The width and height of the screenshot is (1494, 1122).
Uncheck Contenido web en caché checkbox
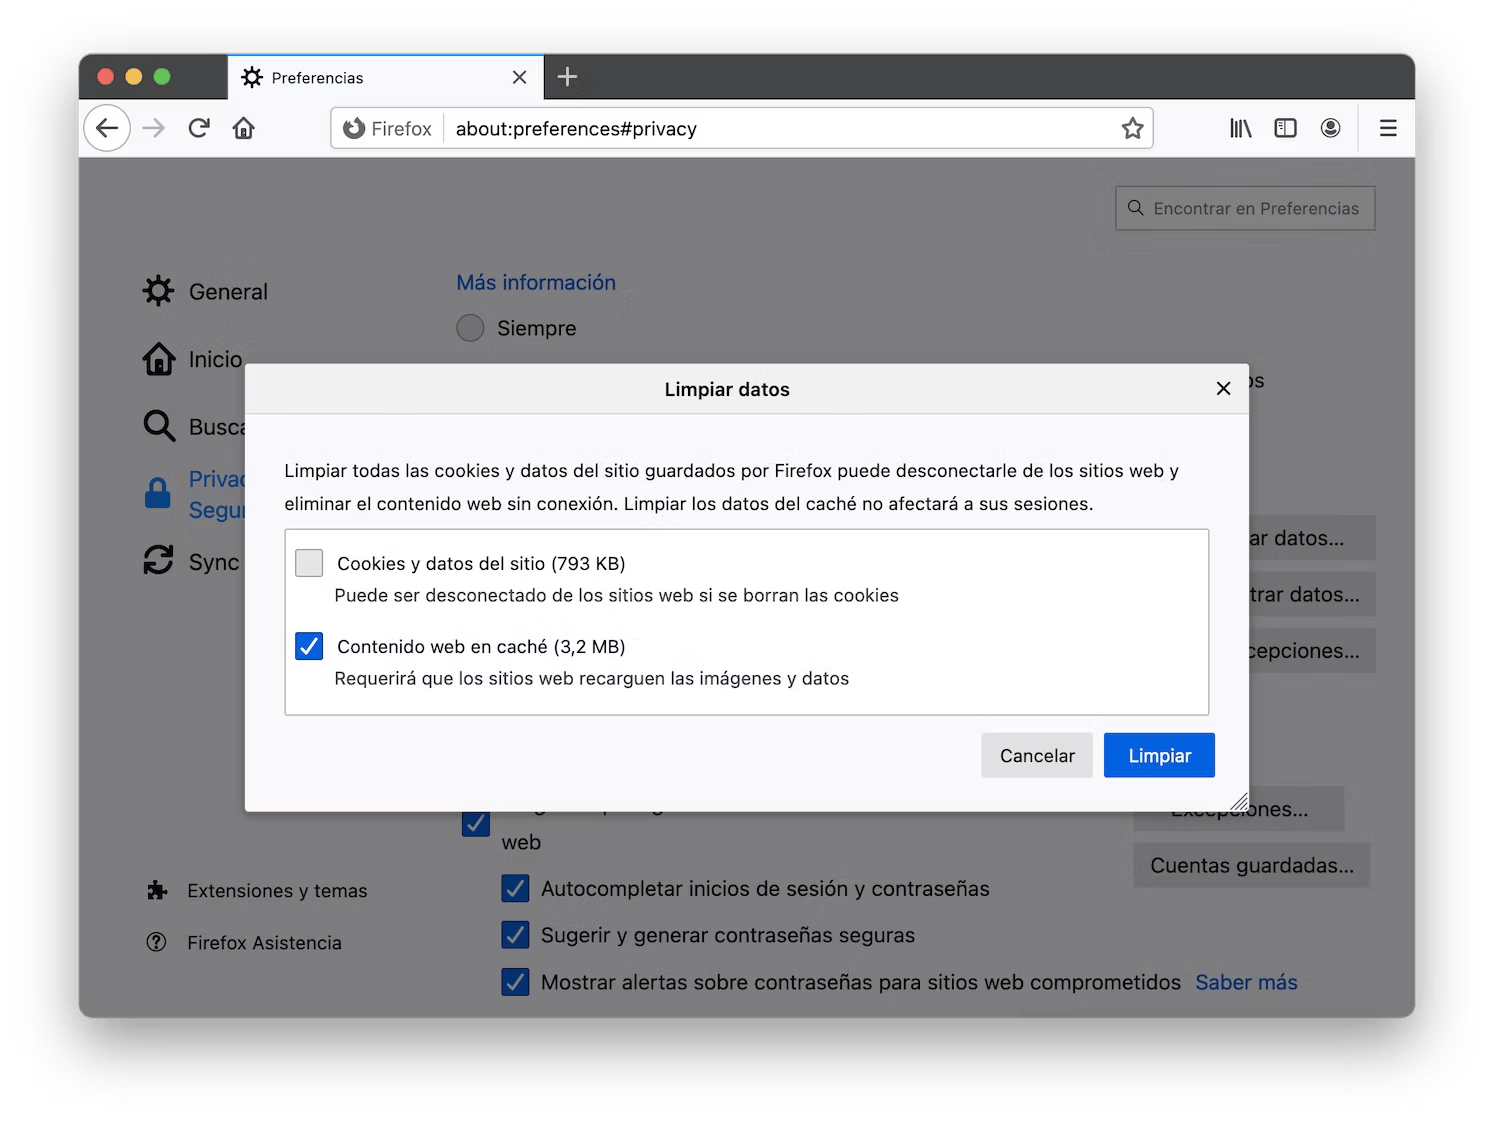(x=309, y=646)
